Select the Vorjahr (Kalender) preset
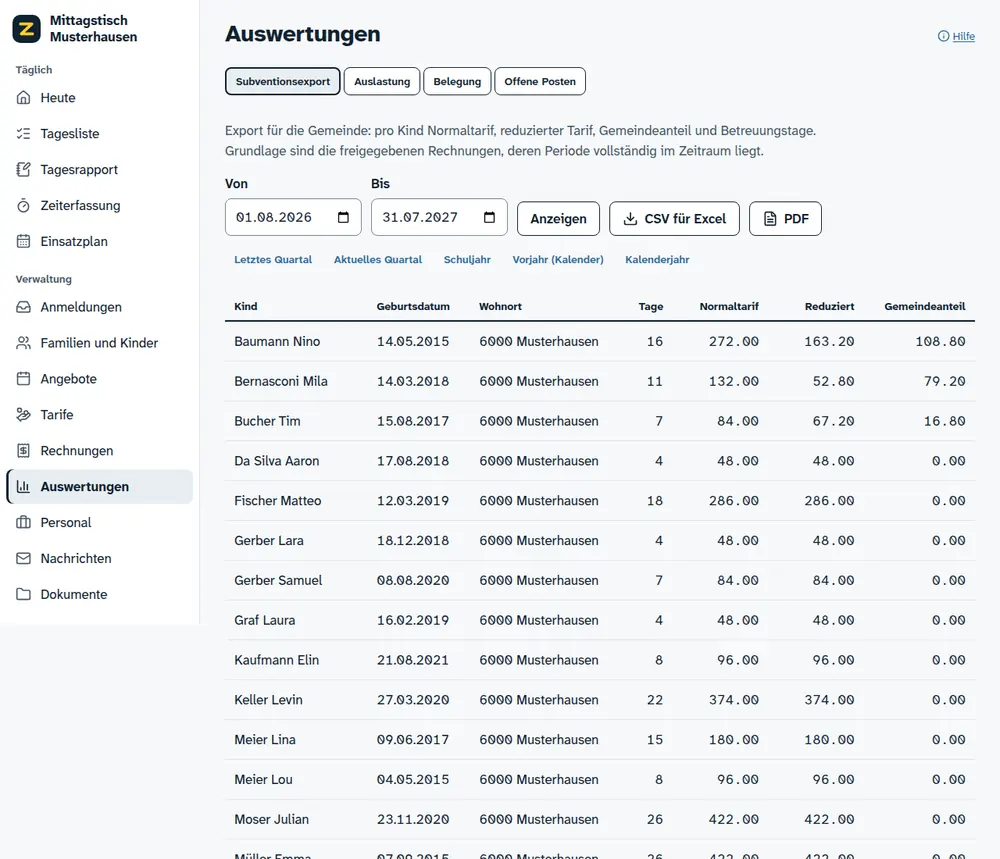Screen dimensions: 1000x859 [x=558, y=260]
